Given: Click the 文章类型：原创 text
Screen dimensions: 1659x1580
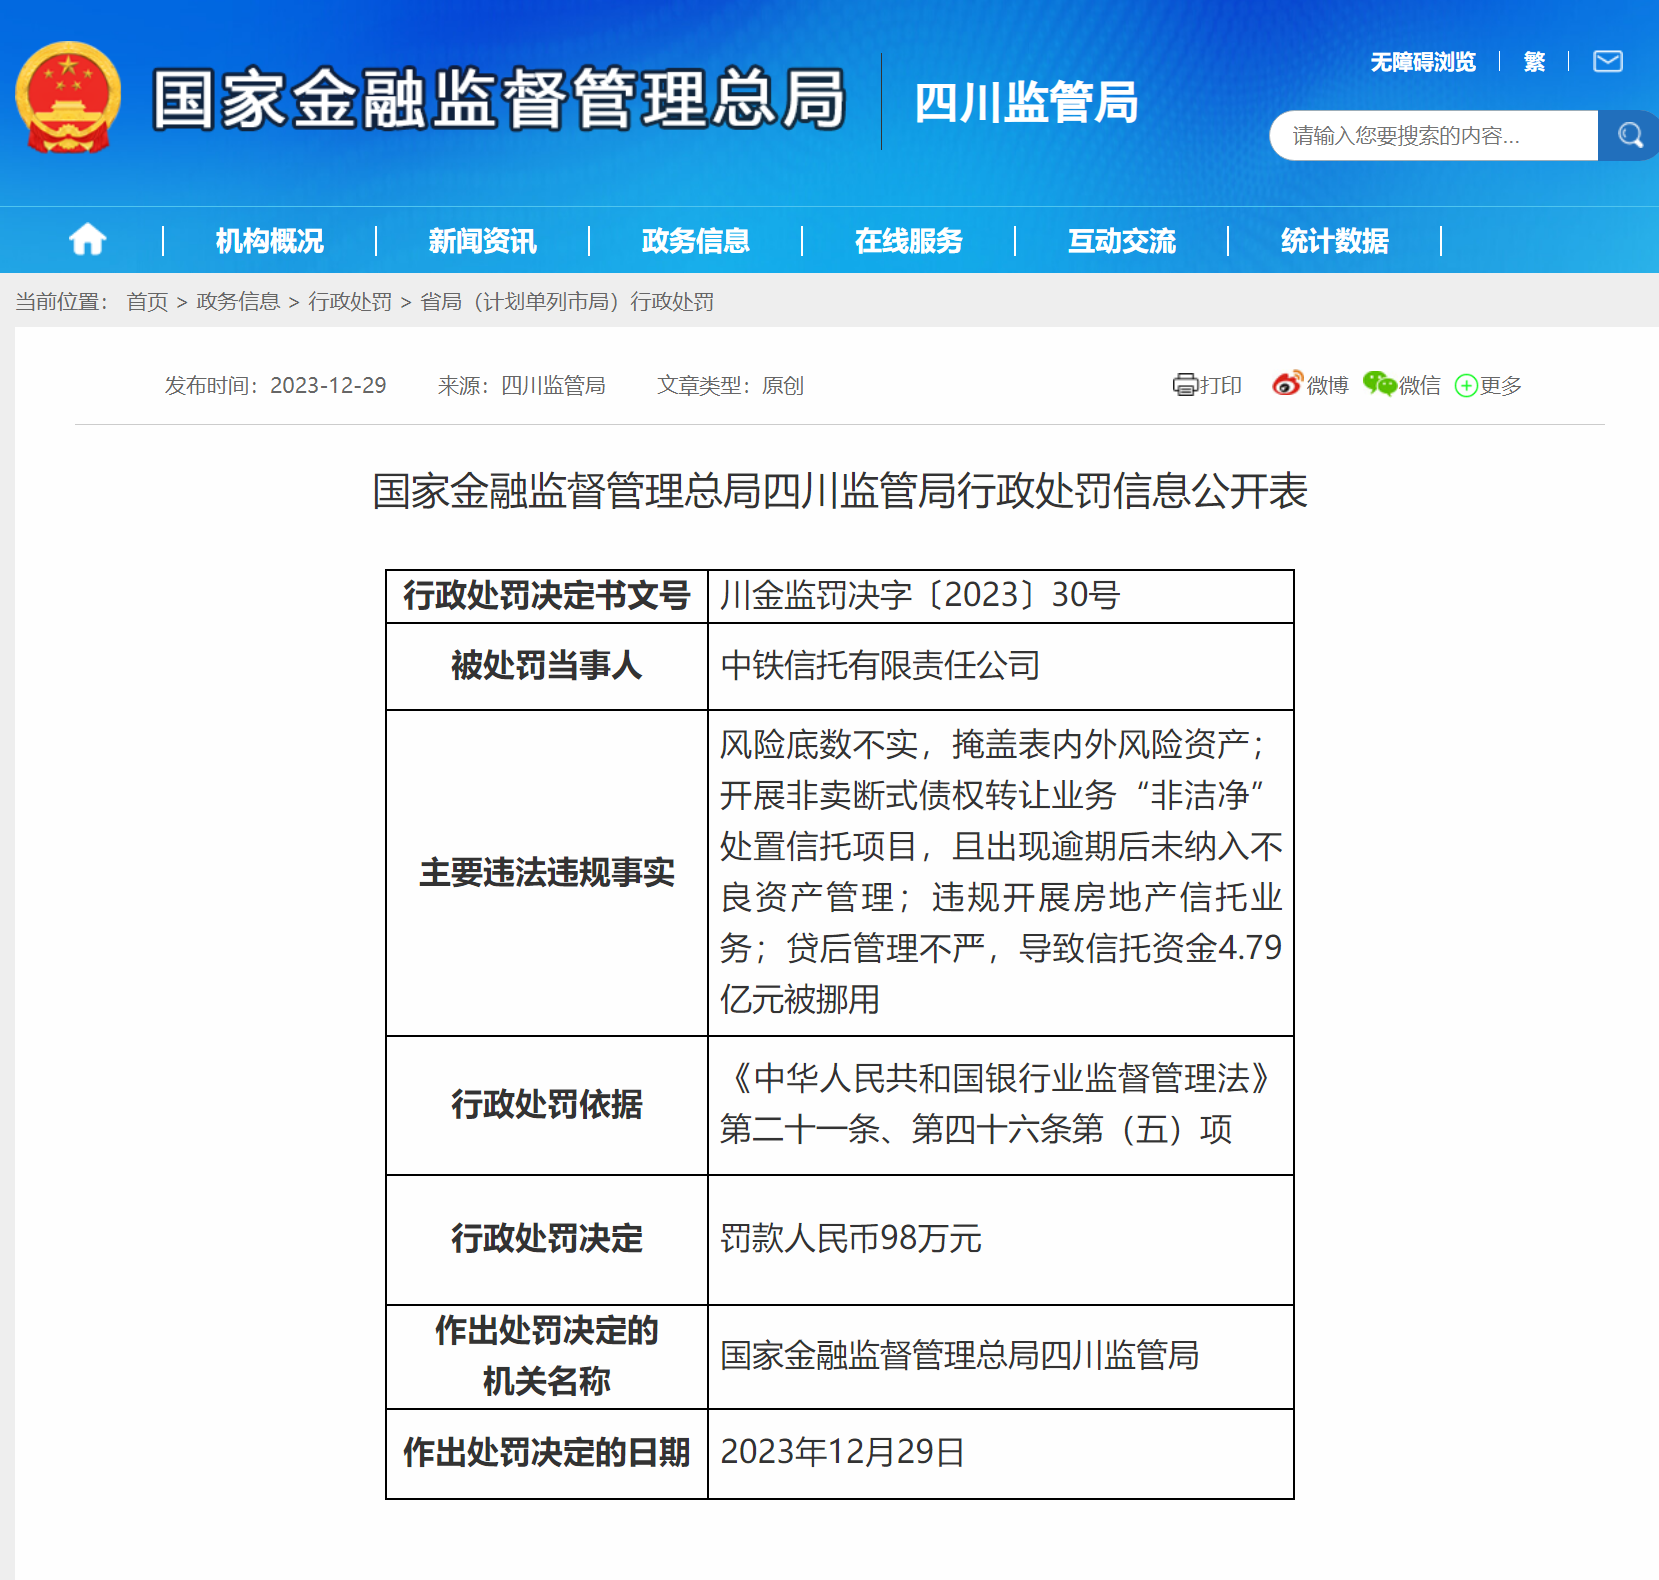Looking at the screenshot, I should [730, 385].
